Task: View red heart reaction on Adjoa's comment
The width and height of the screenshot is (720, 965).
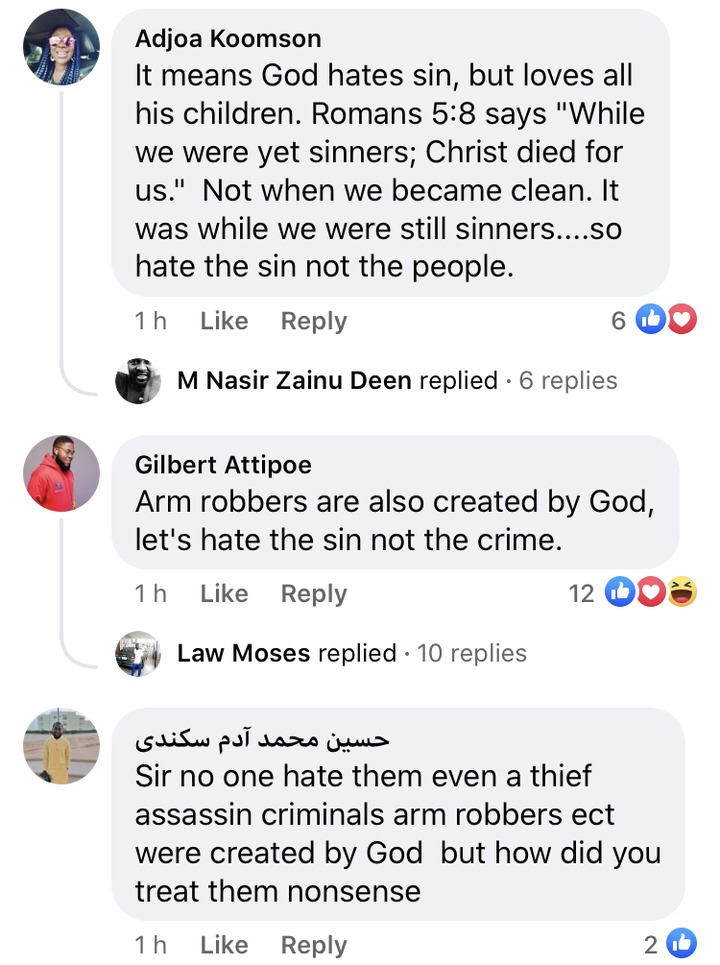Action: (x=682, y=321)
